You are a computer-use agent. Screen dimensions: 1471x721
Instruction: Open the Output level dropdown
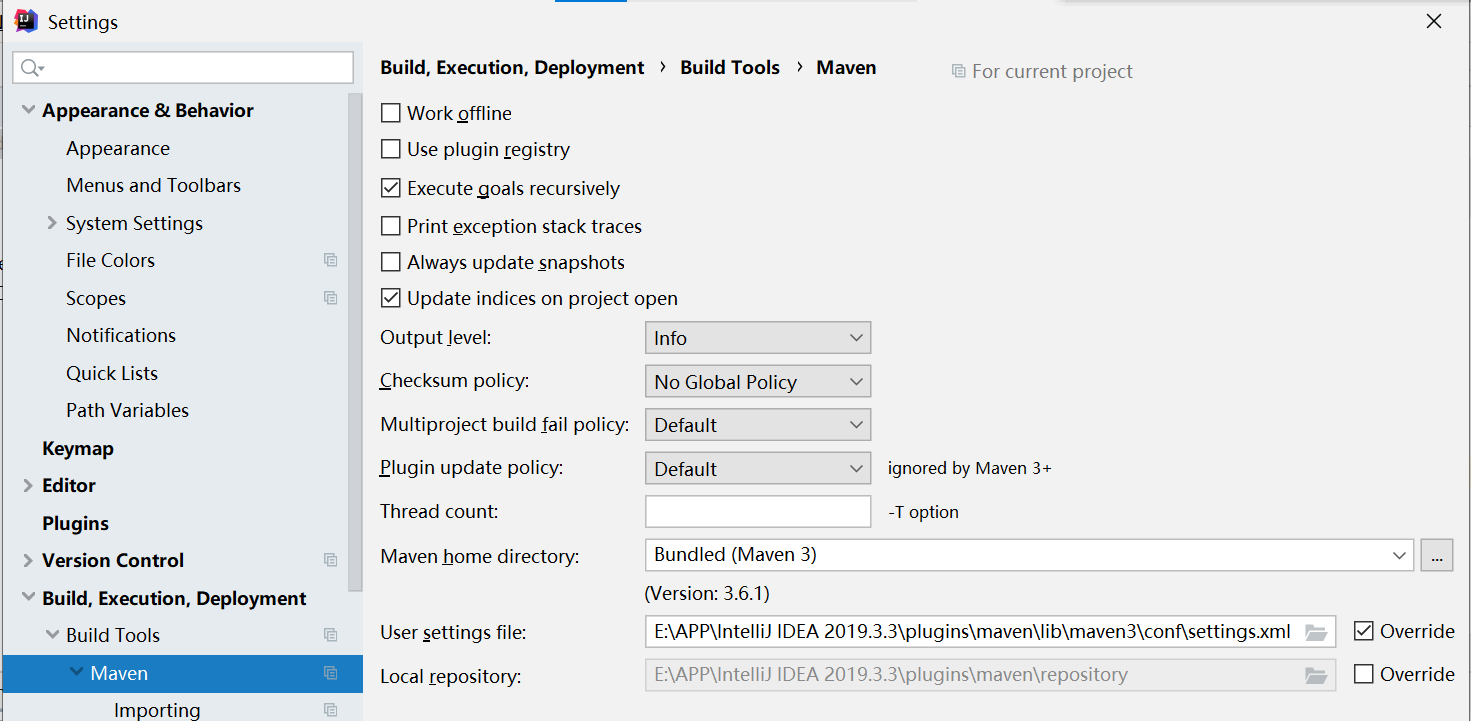[757, 338]
